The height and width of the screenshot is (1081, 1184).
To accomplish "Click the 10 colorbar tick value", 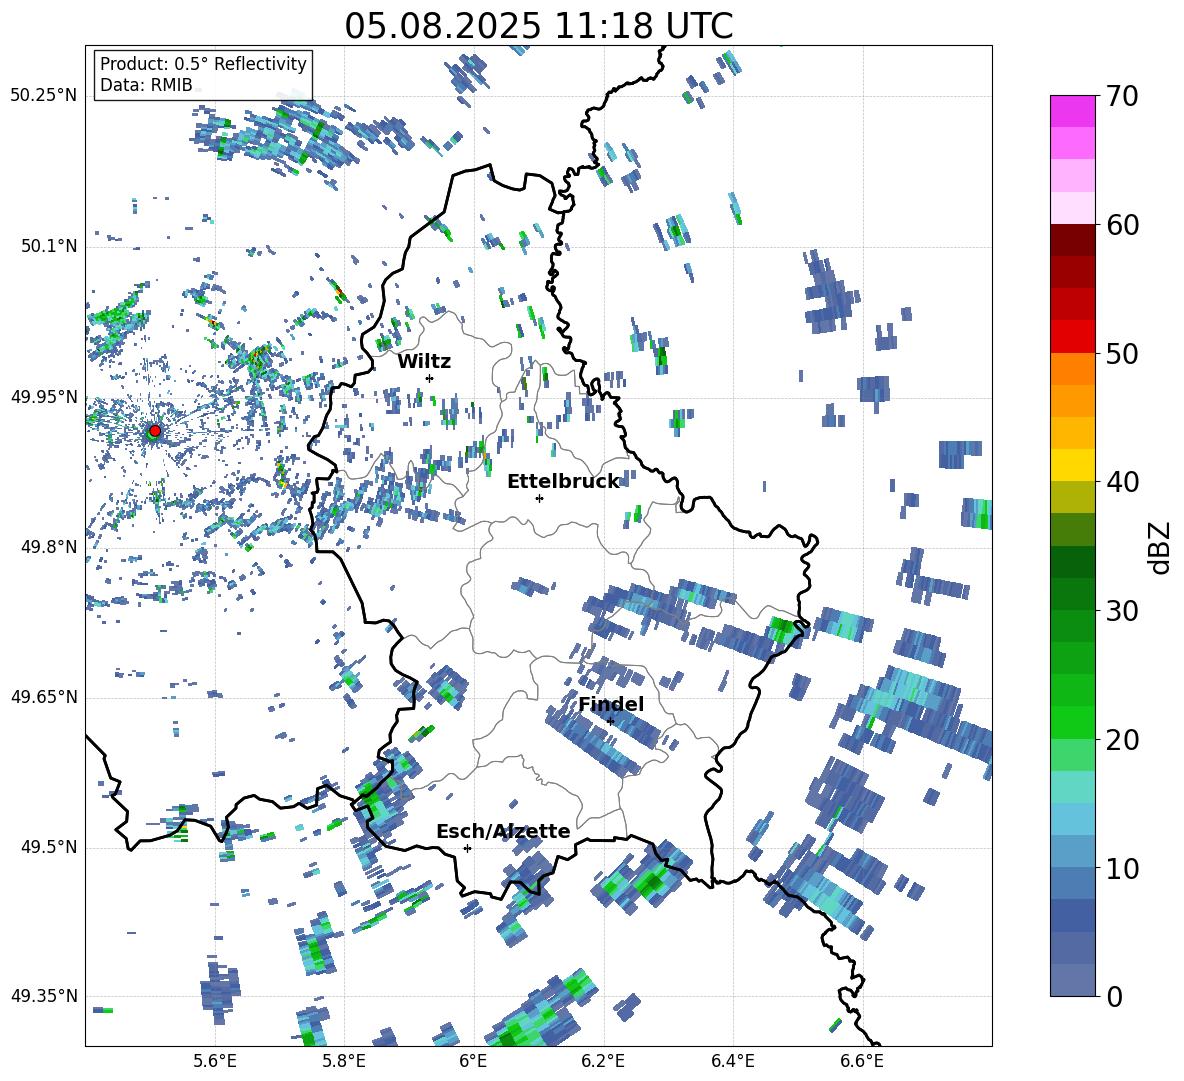I will [x=1122, y=868].
